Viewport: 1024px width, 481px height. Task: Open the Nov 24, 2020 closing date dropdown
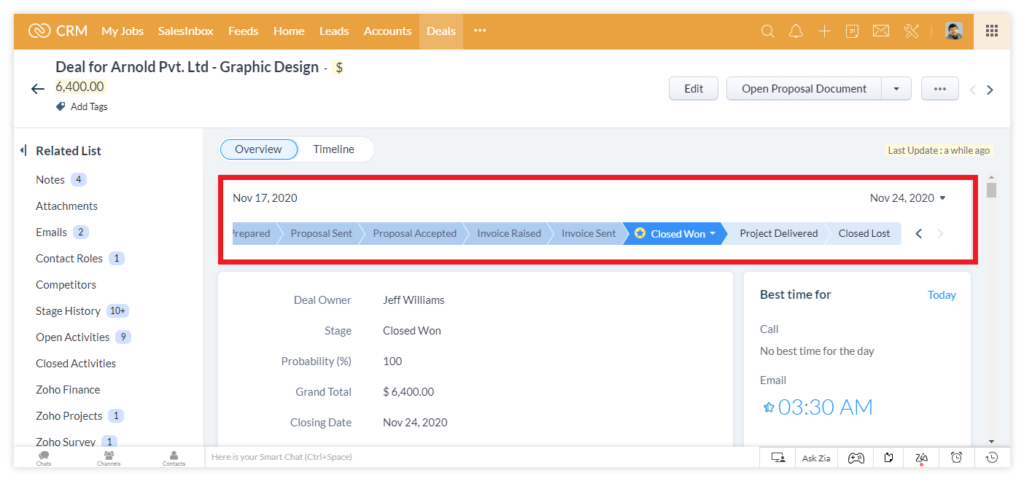coord(942,198)
